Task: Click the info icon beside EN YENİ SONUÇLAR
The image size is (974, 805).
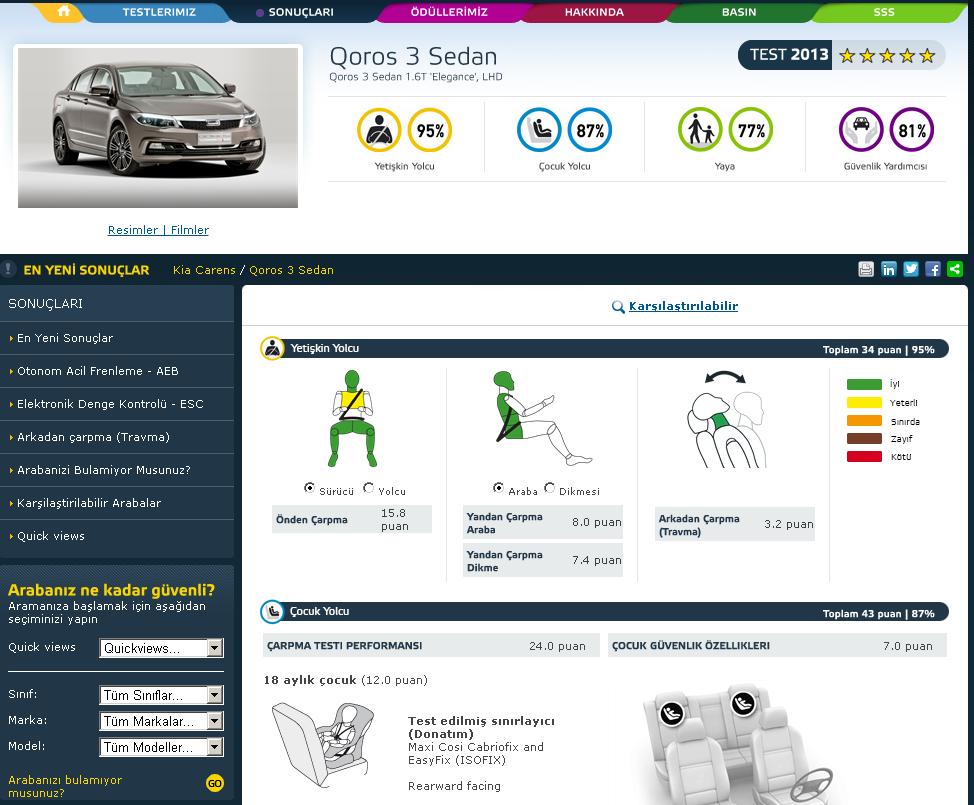Action: pos(8,269)
